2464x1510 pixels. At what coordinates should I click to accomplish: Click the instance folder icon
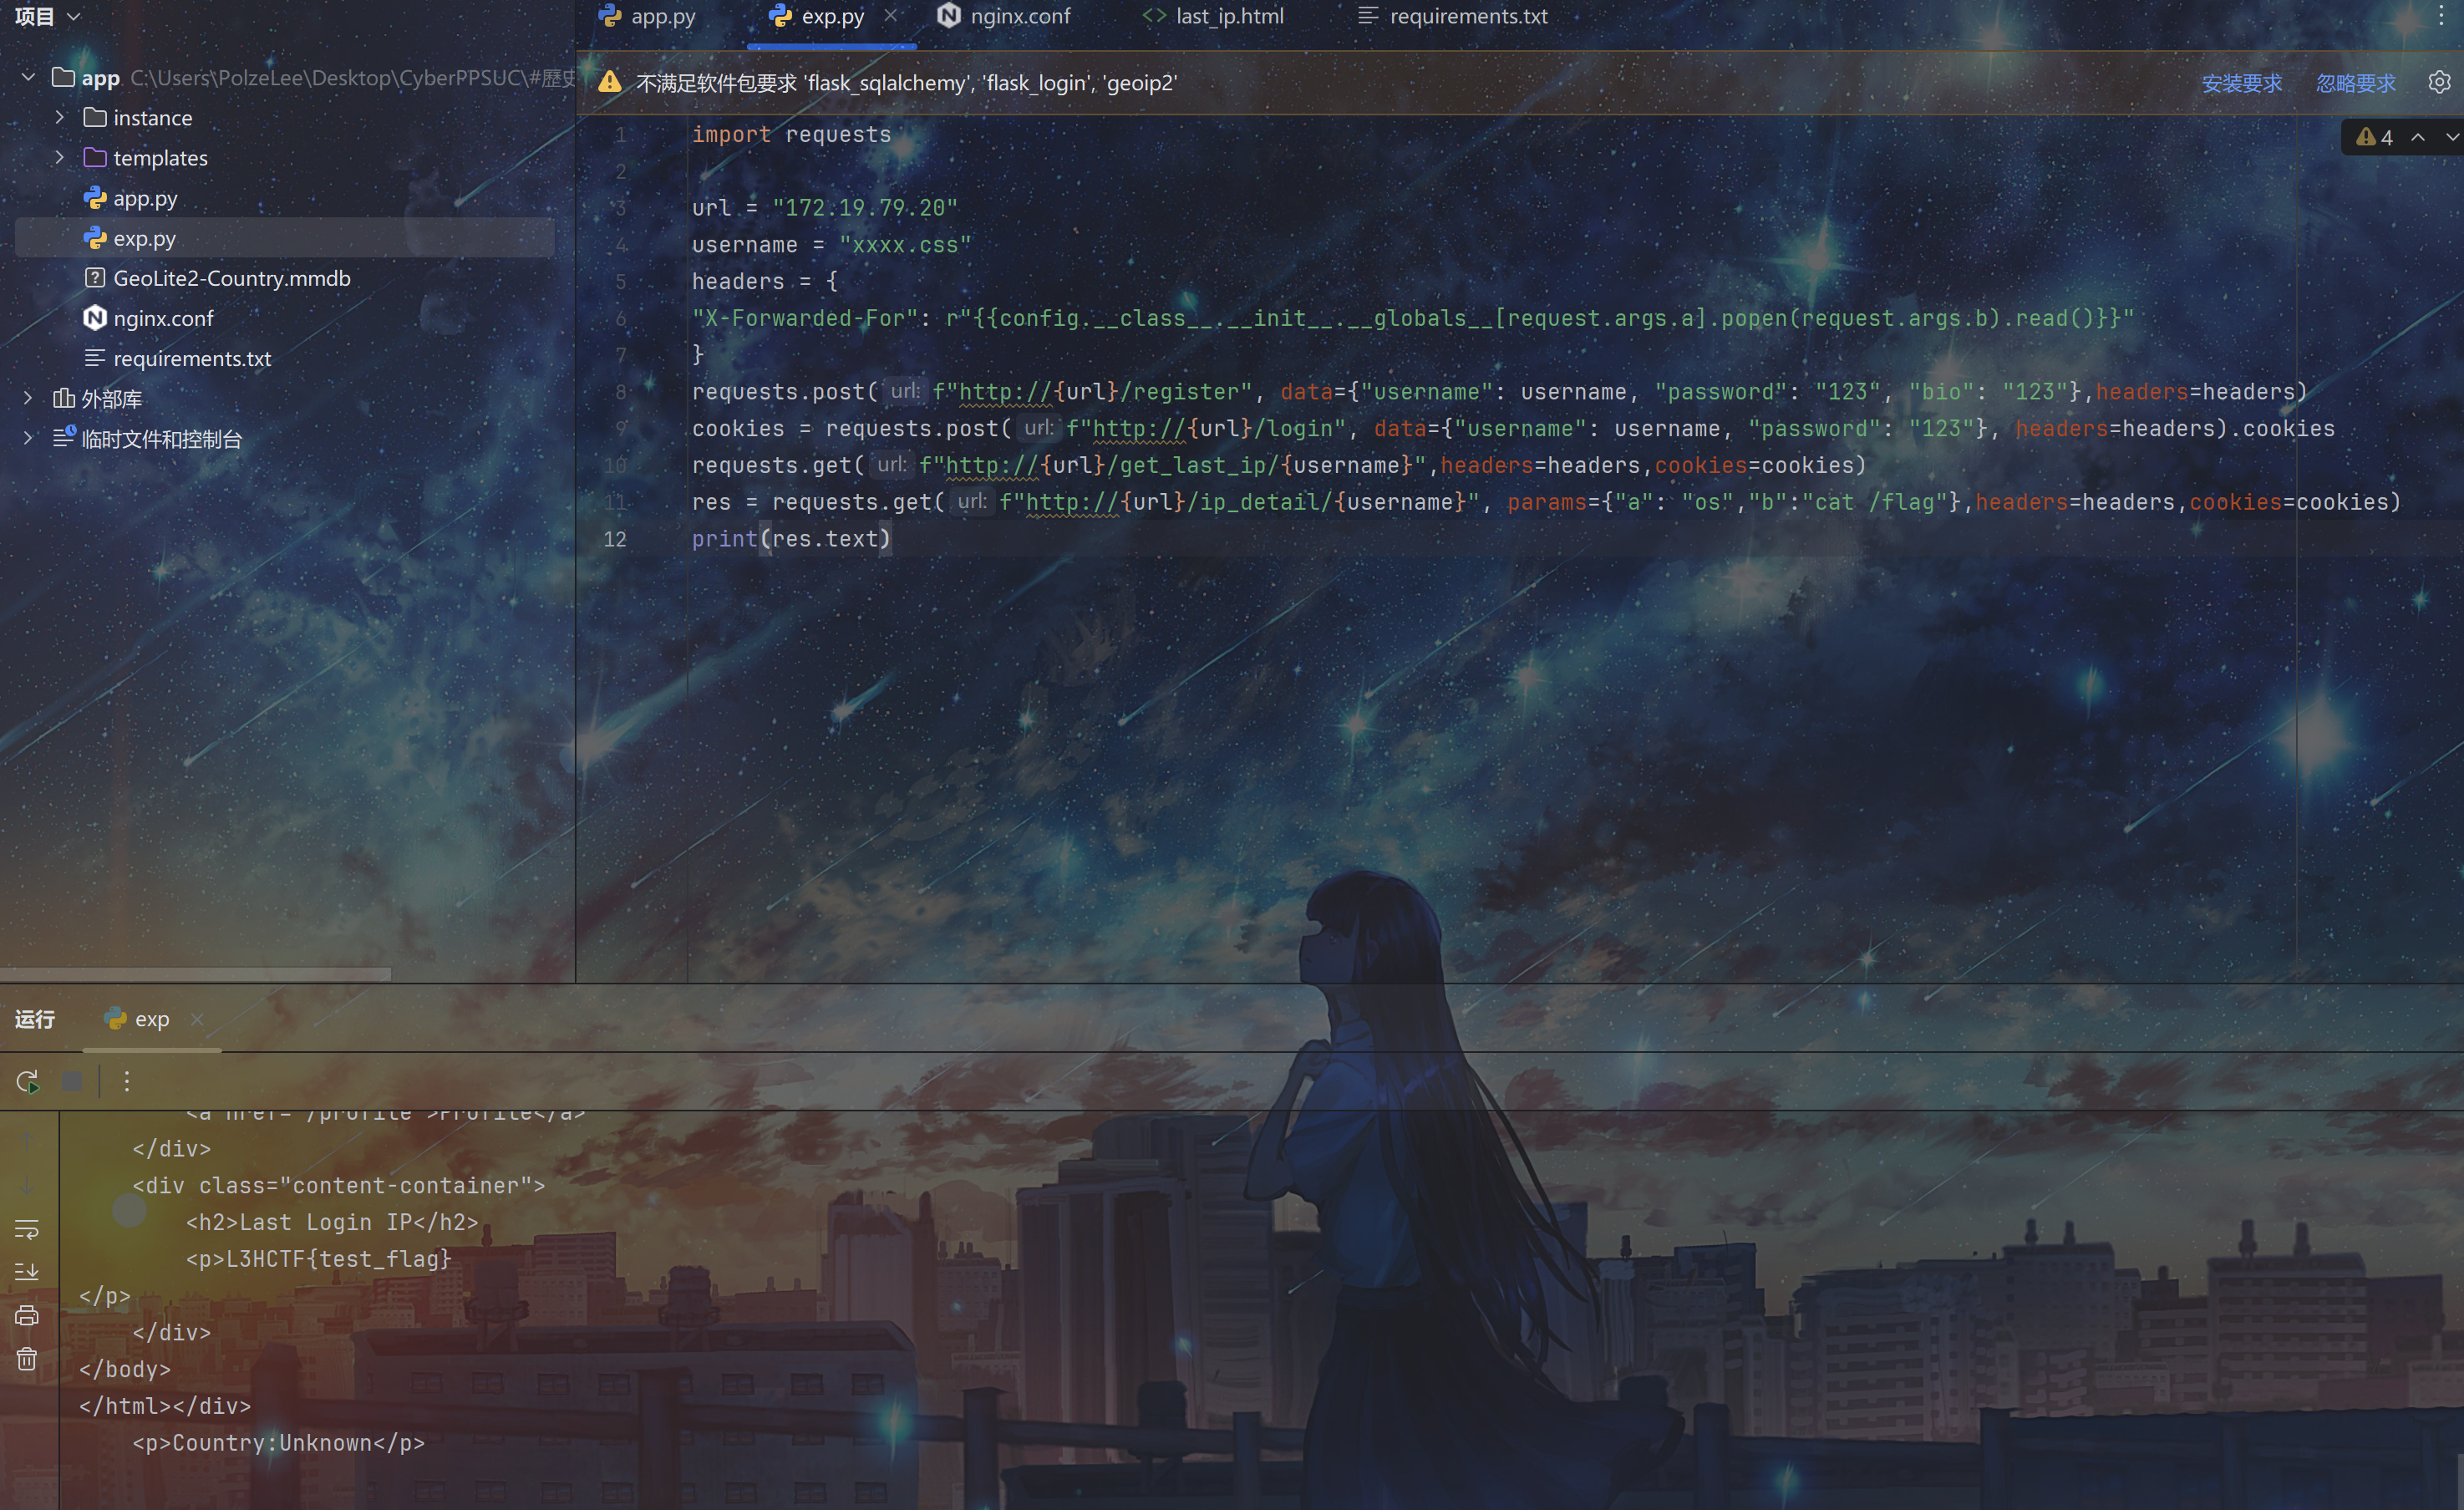click(x=95, y=117)
